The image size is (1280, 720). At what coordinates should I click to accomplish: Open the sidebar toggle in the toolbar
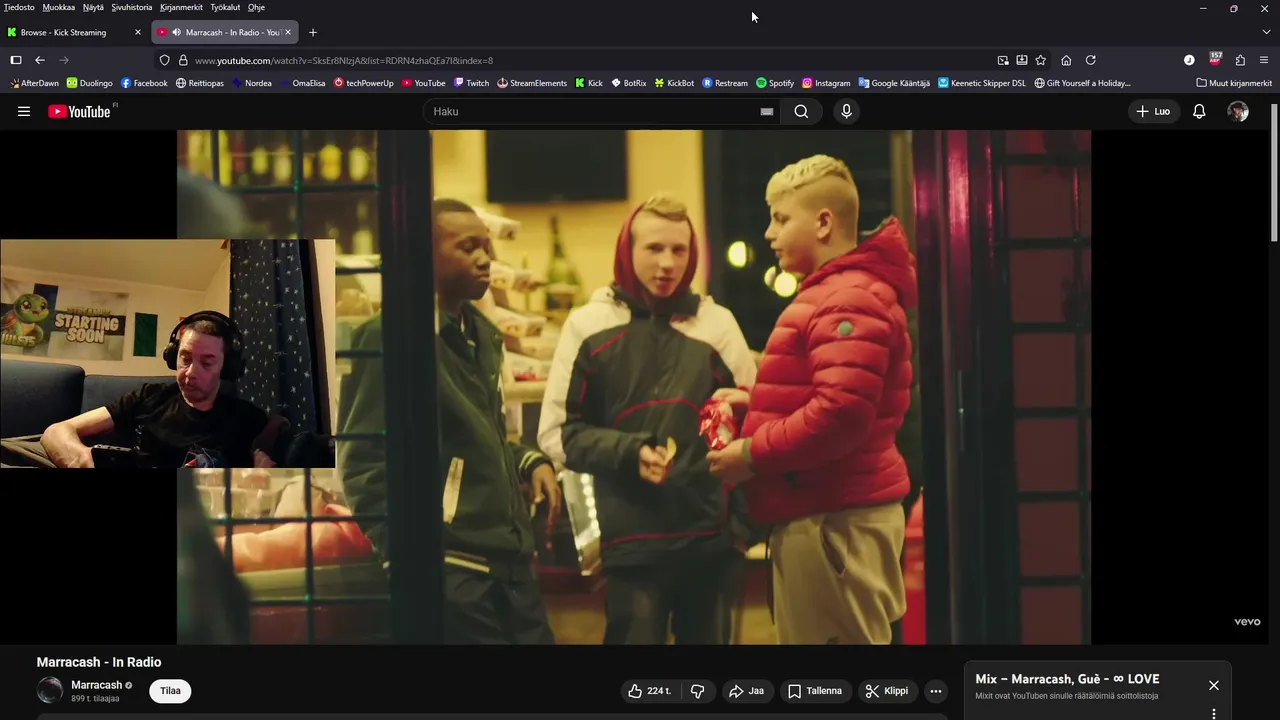[x=16, y=60]
